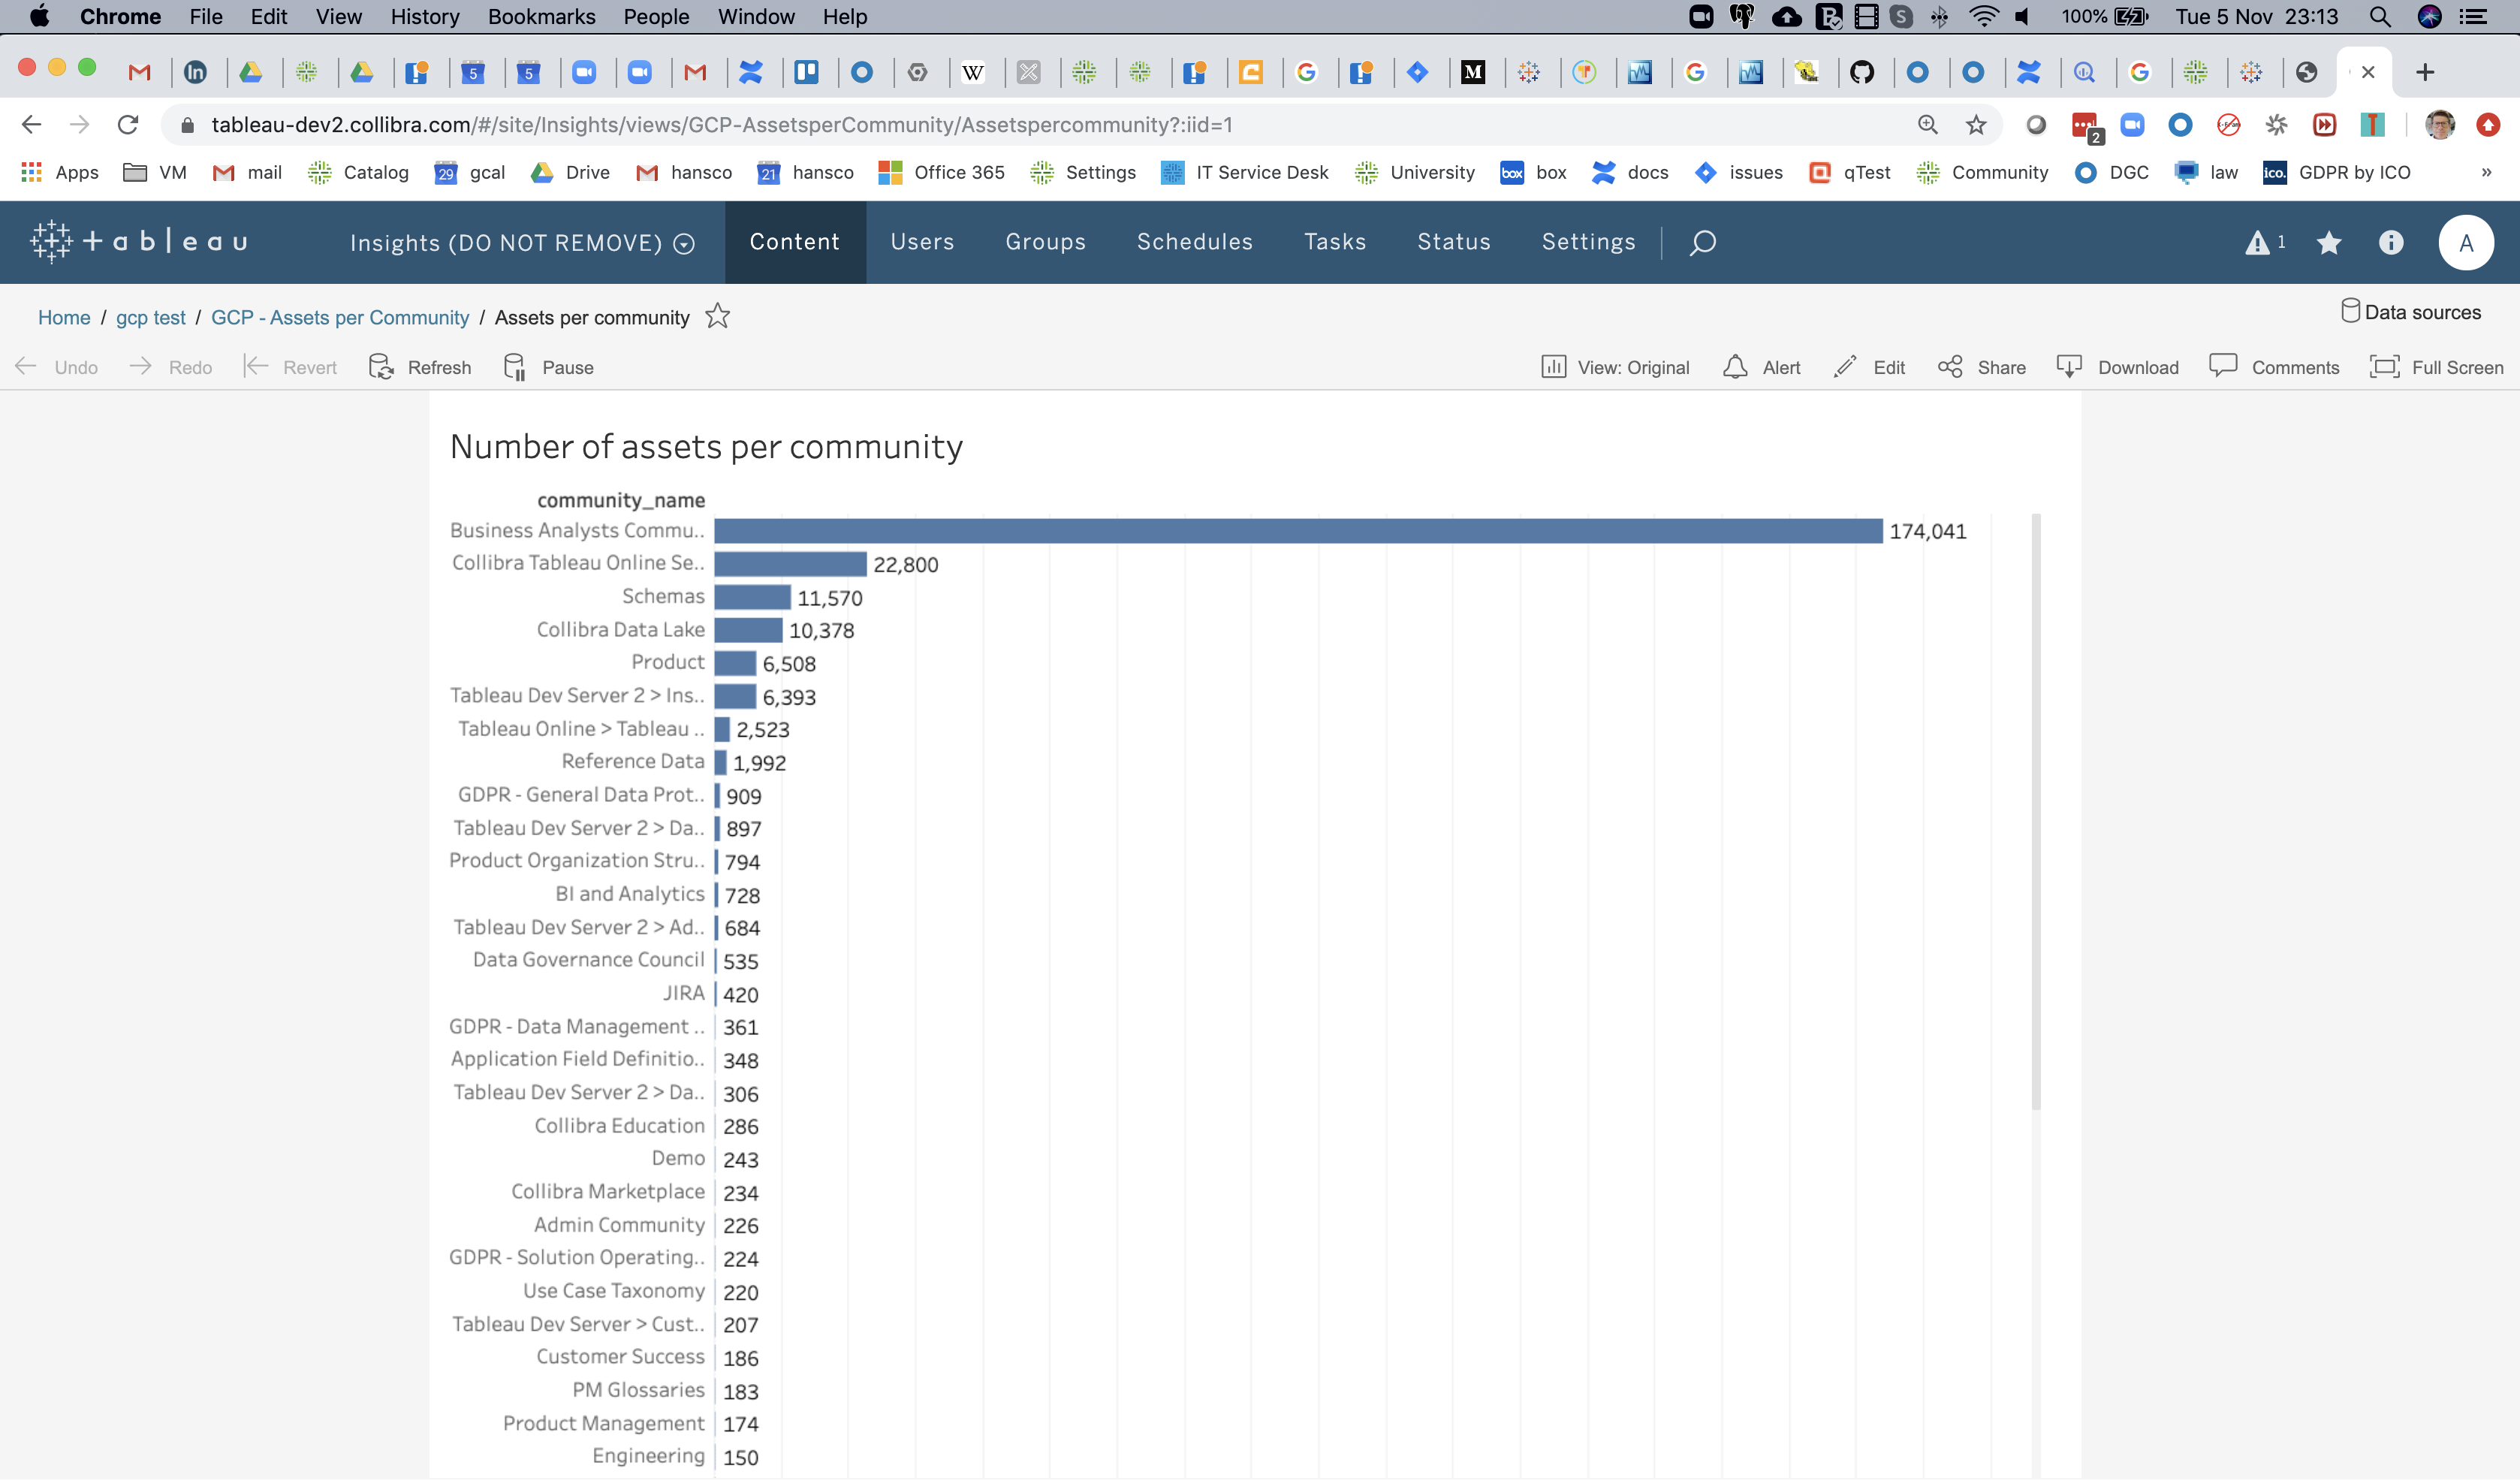Click the 174,041 value label
The height and width of the screenshot is (1481, 2520).
[x=1927, y=531]
